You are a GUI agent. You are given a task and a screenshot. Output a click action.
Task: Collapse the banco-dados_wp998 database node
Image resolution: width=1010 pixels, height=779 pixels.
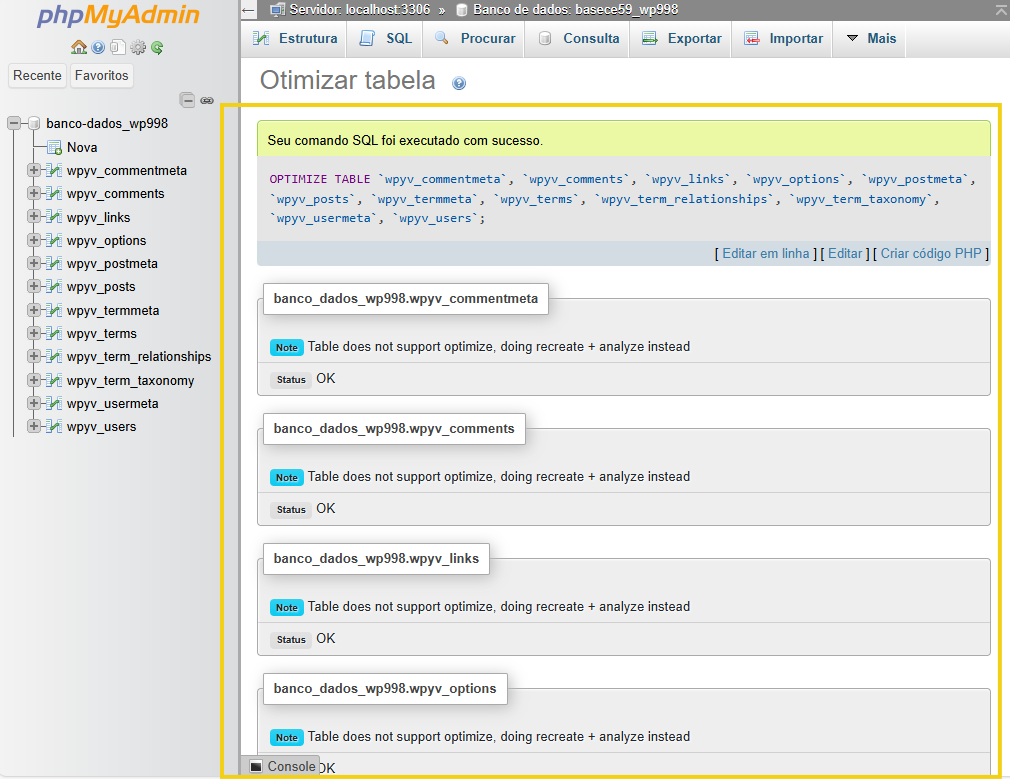pyautogui.click(x=13, y=123)
